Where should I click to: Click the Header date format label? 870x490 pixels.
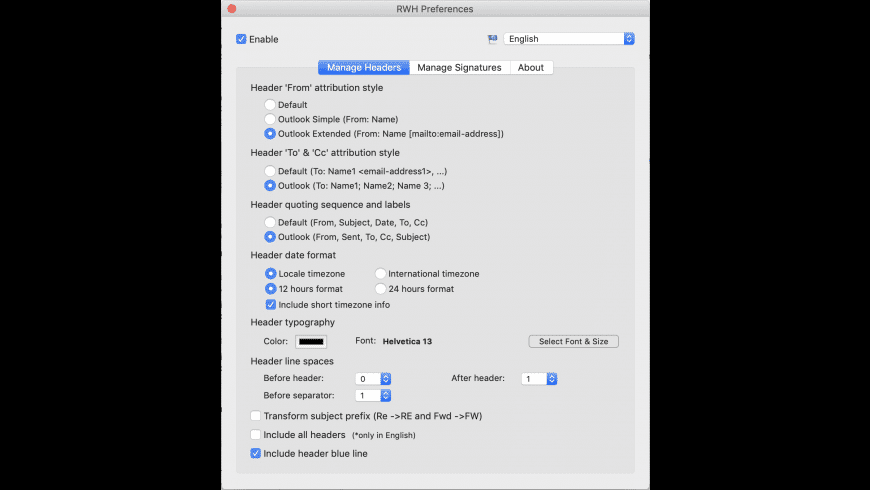pyautogui.click(x=293, y=255)
